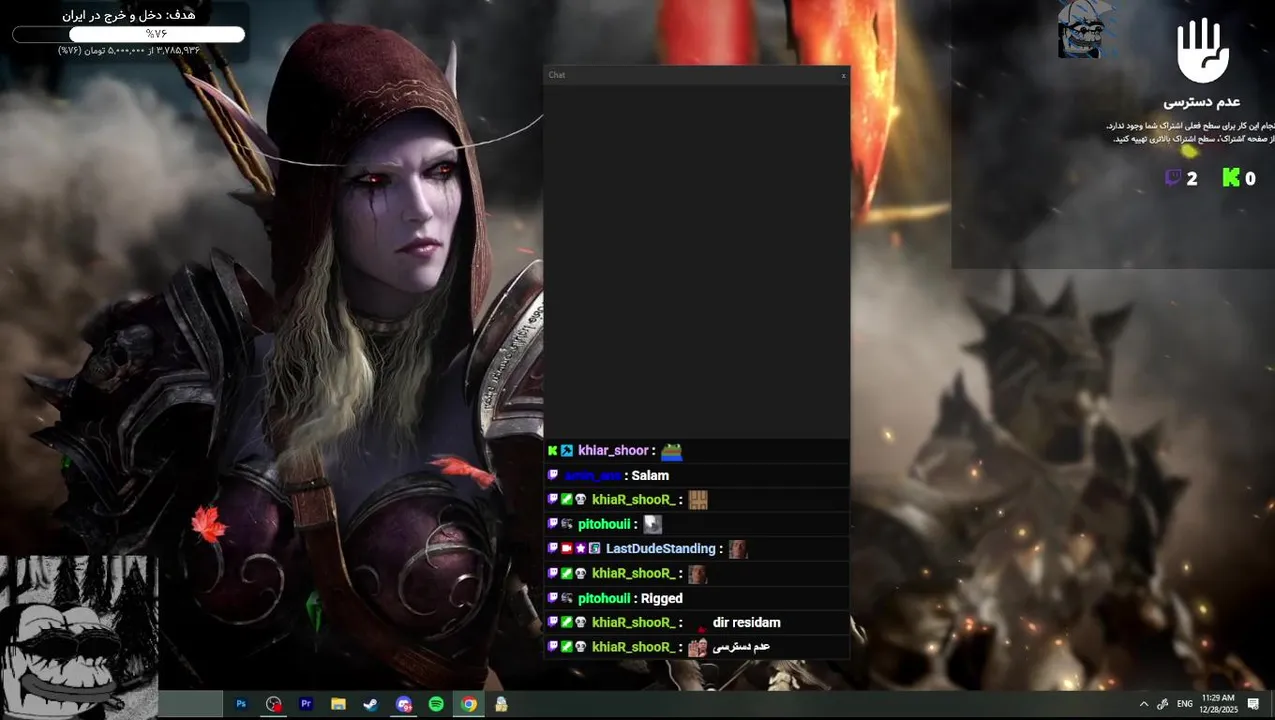Image resolution: width=1275 pixels, height=720 pixels.
Task: Open the Windows notification center
Action: coord(1253,704)
